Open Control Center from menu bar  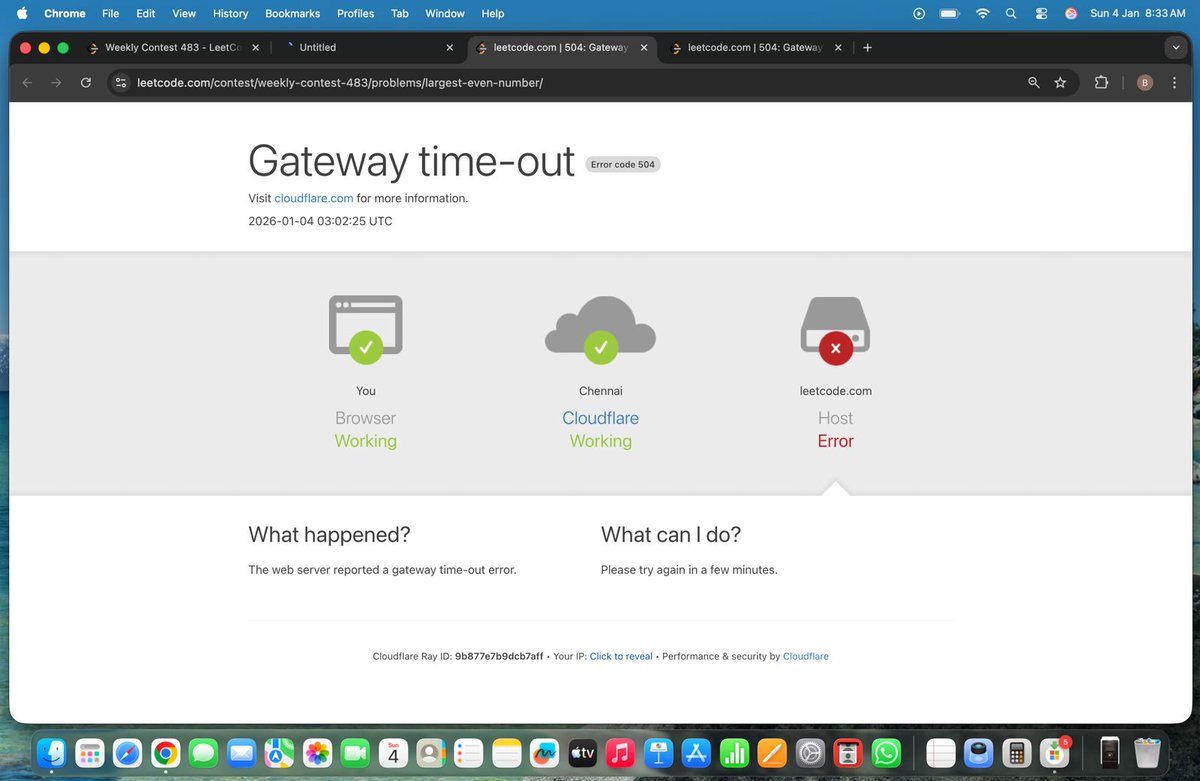(x=1041, y=14)
